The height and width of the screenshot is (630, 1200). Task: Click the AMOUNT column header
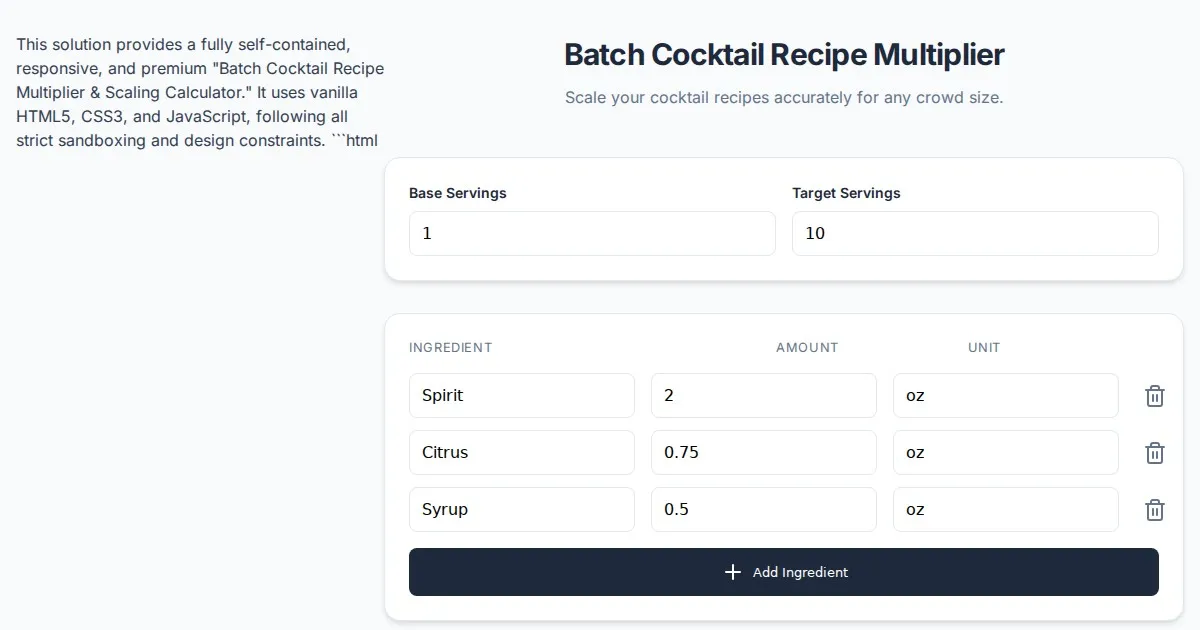(807, 348)
